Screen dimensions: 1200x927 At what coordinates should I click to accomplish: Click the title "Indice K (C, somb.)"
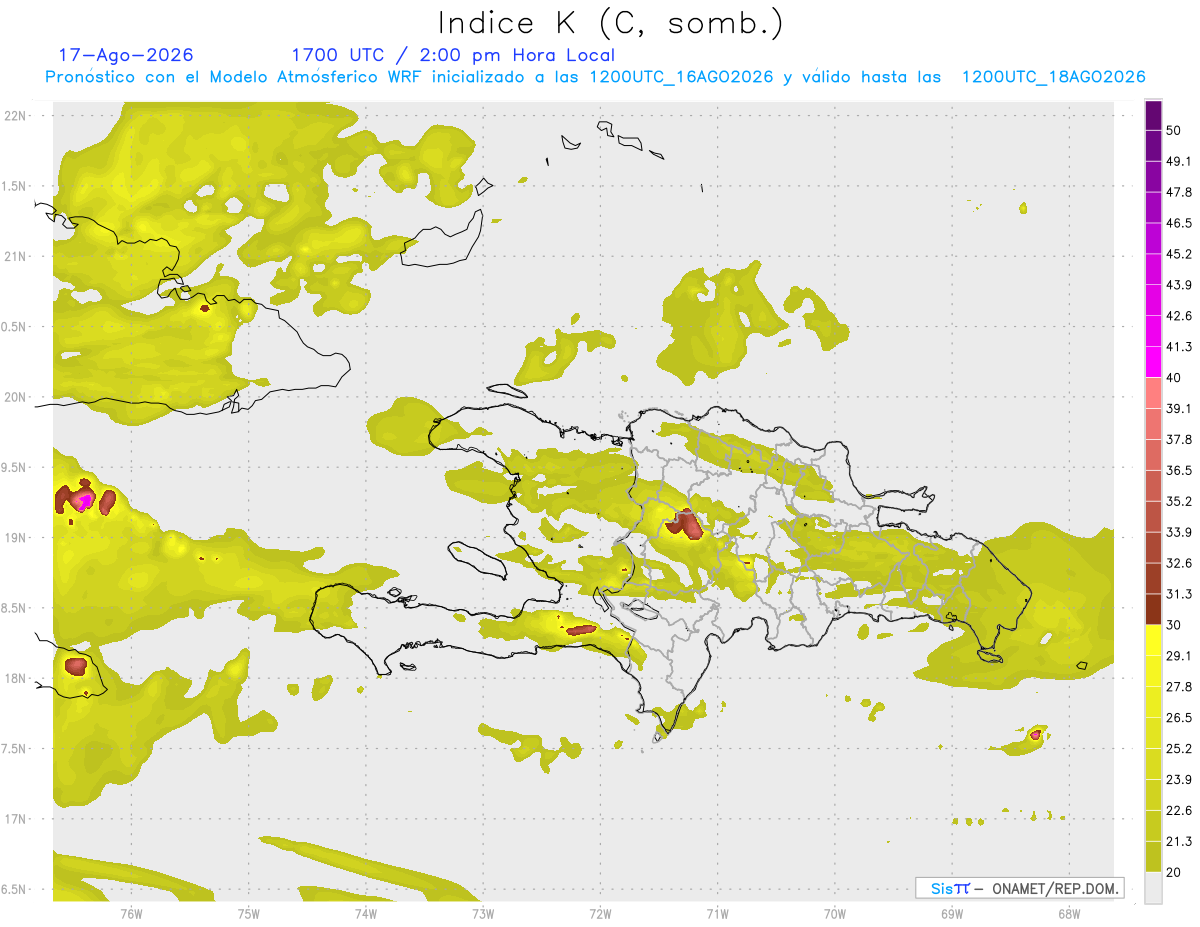[611, 23]
